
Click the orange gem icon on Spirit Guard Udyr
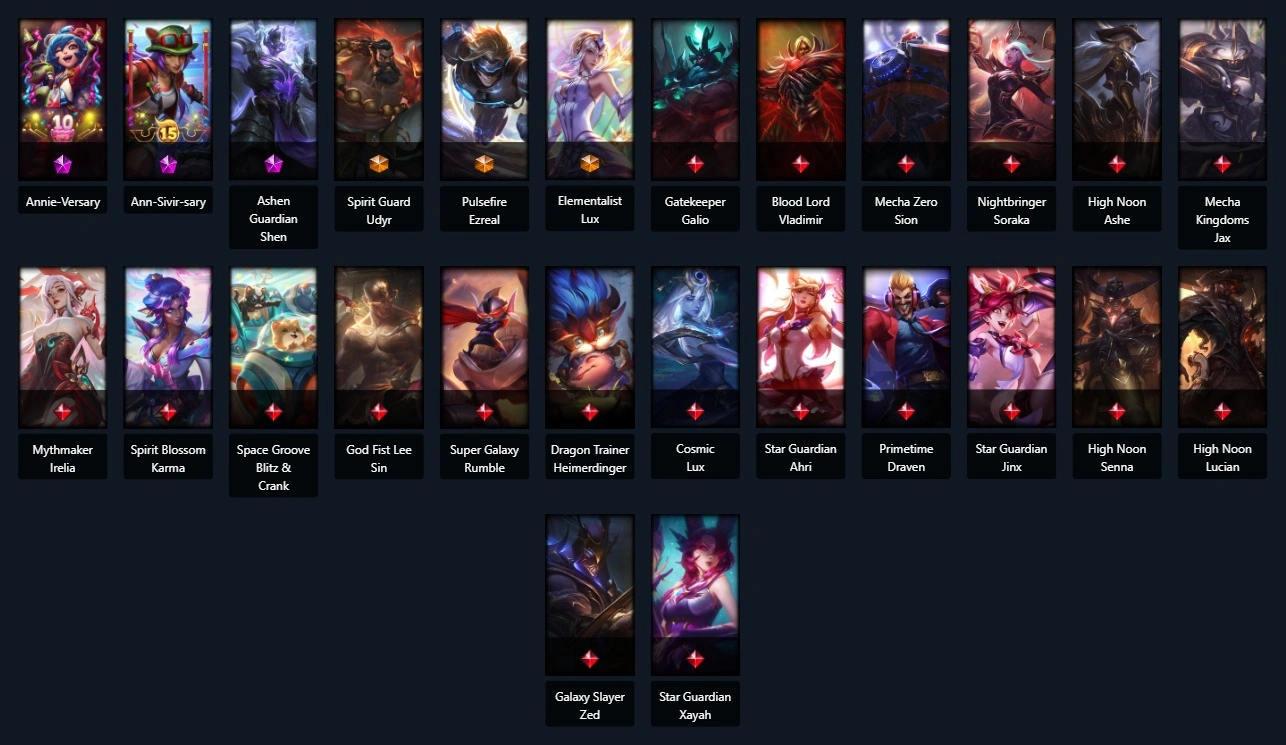point(379,164)
